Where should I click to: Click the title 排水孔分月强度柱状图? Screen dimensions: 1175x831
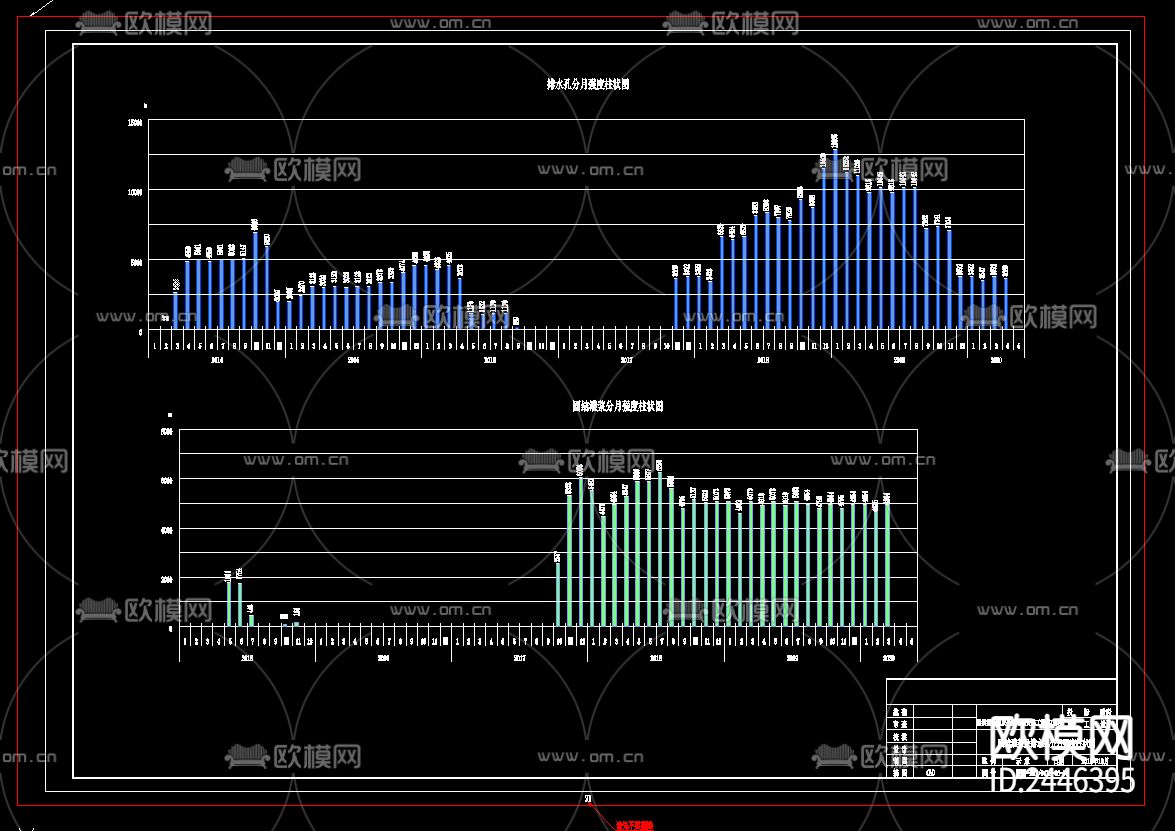[x=588, y=85]
